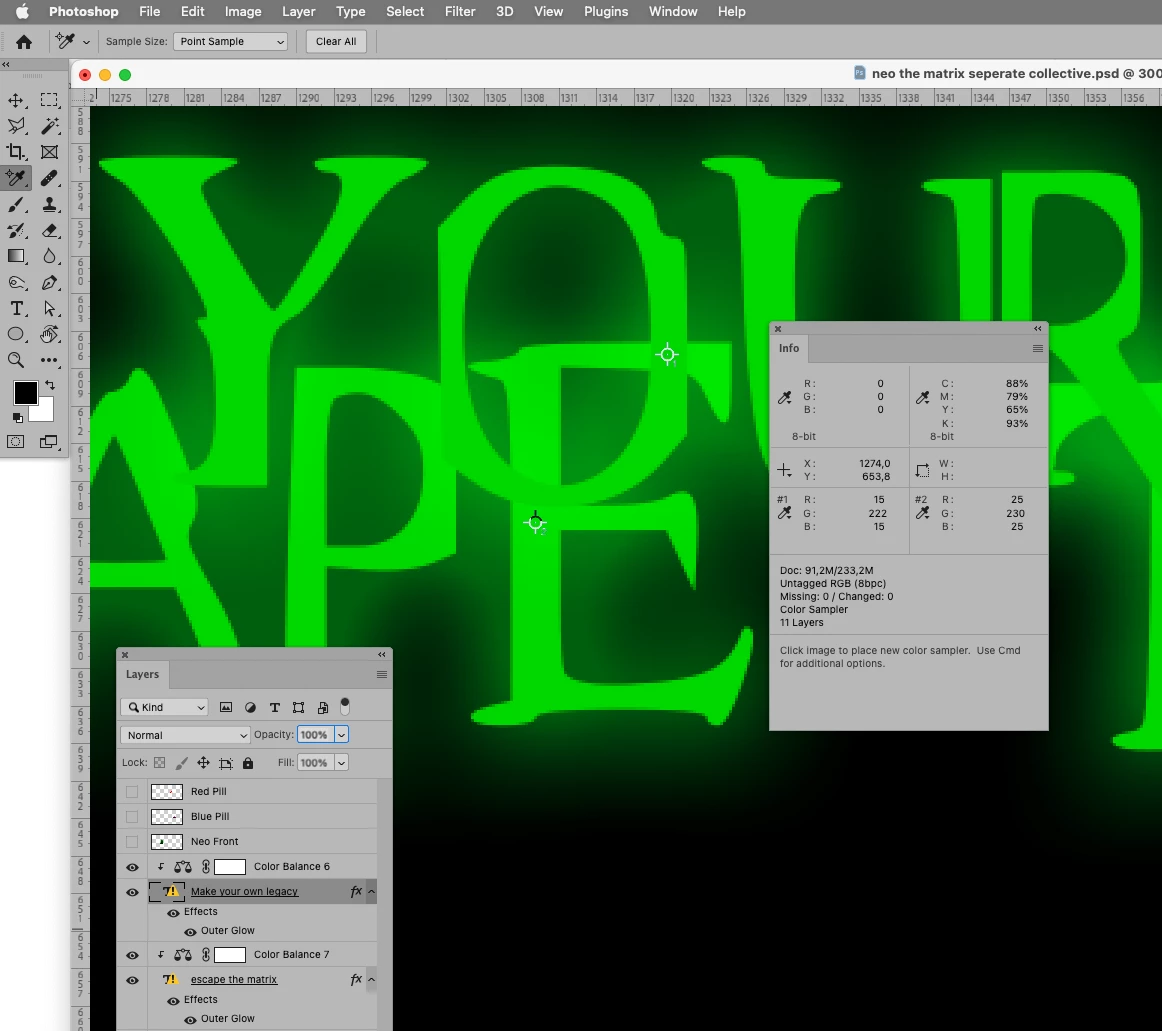Clear all color samplers with Clear All
This screenshot has height=1031, width=1162.
click(336, 42)
